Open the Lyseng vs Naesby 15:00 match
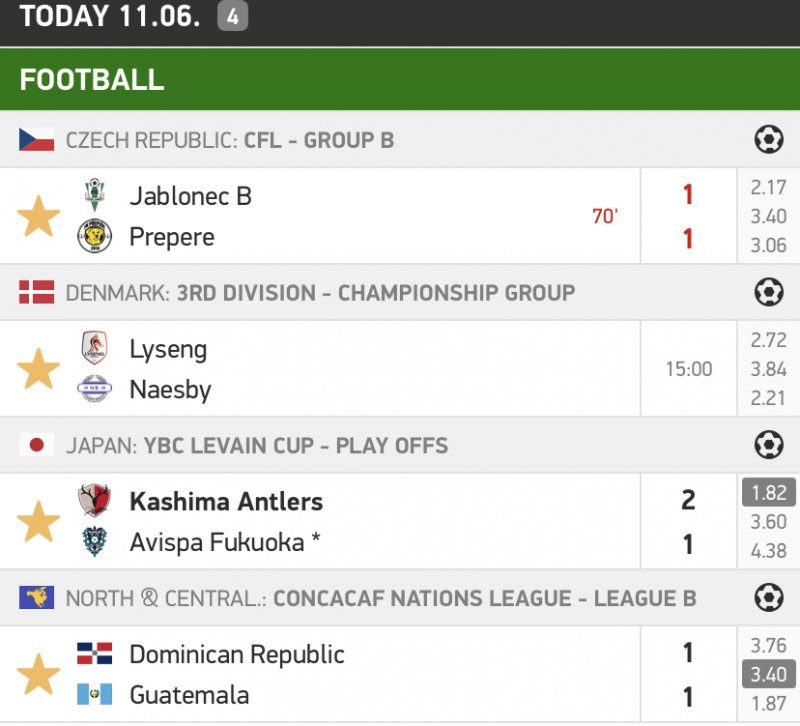Viewport: 800px width, 726px height. 400,369
